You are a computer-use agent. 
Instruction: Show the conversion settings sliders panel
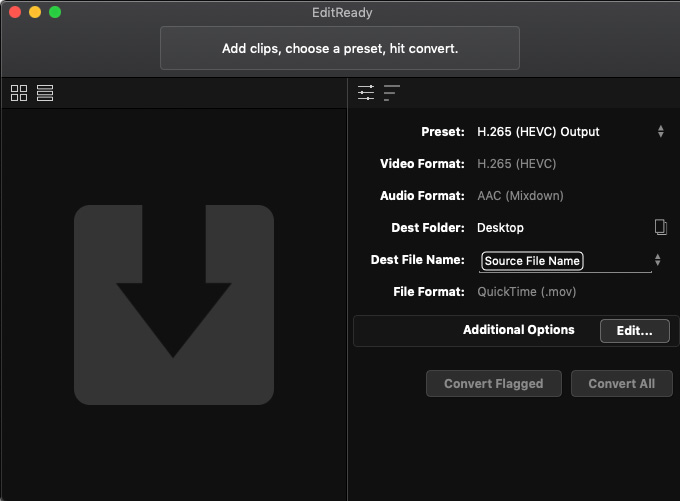tap(366, 93)
